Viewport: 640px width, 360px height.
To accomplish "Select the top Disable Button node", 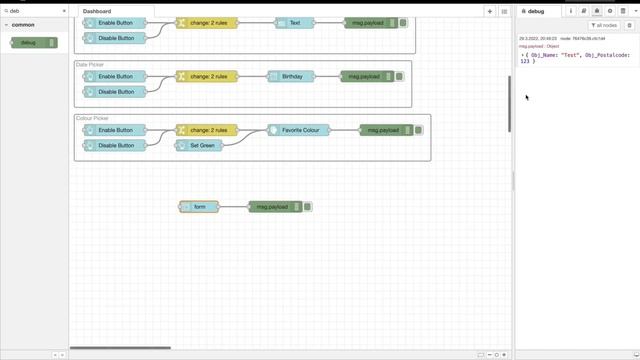I will coord(115,38).
